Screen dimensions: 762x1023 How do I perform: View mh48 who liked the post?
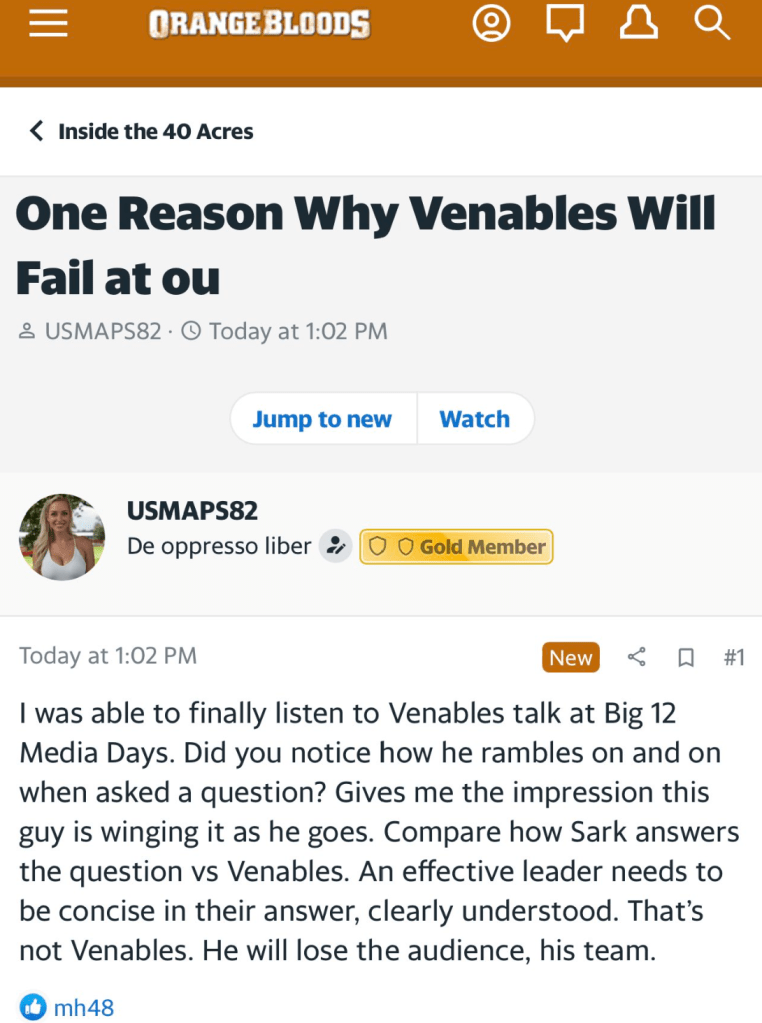coord(84,1007)
